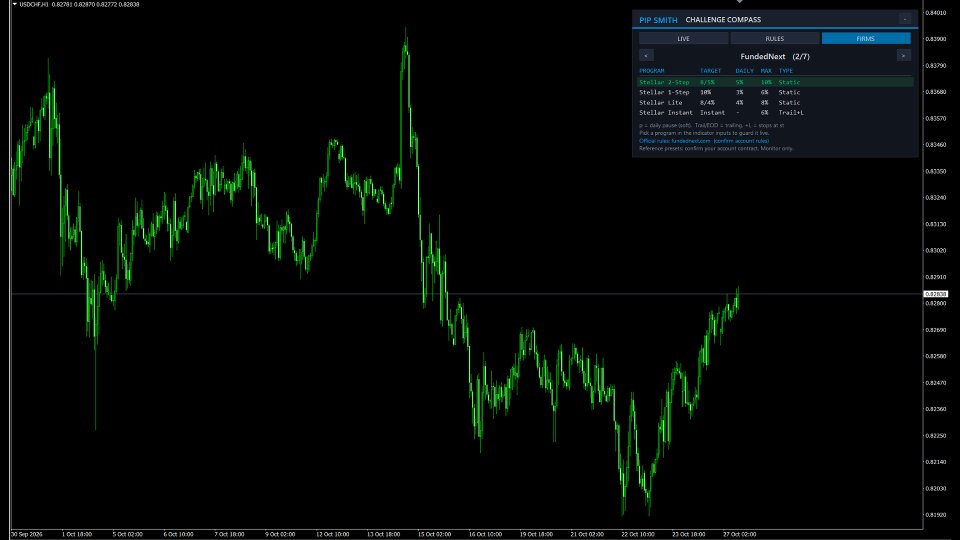The height and width of the screenshot is (540, 960).
Task: Click the current price label 0.82838 on scale
Action: click(x=936, y=294)
